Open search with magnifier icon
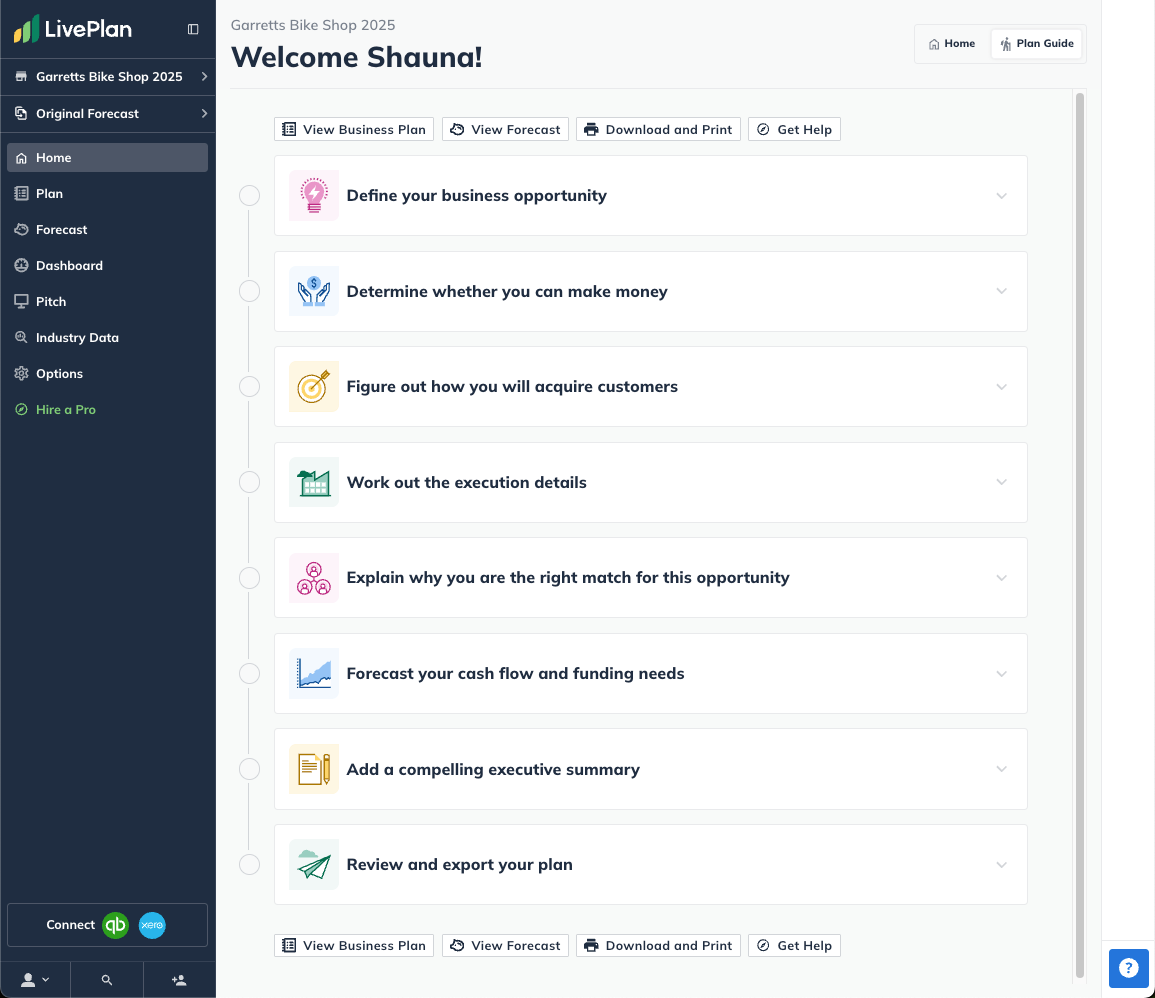 pos(107,980)
